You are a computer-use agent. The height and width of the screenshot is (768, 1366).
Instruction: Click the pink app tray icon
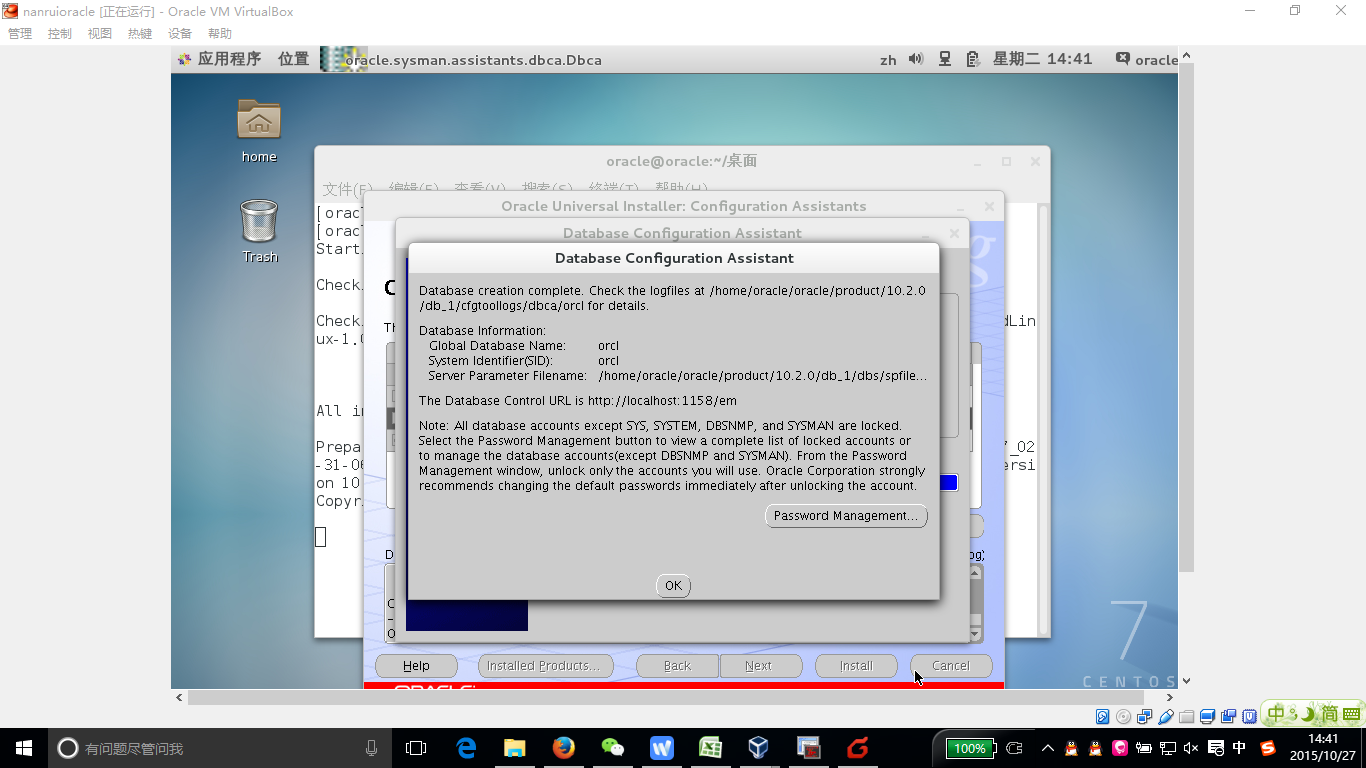pos(1120,748)
